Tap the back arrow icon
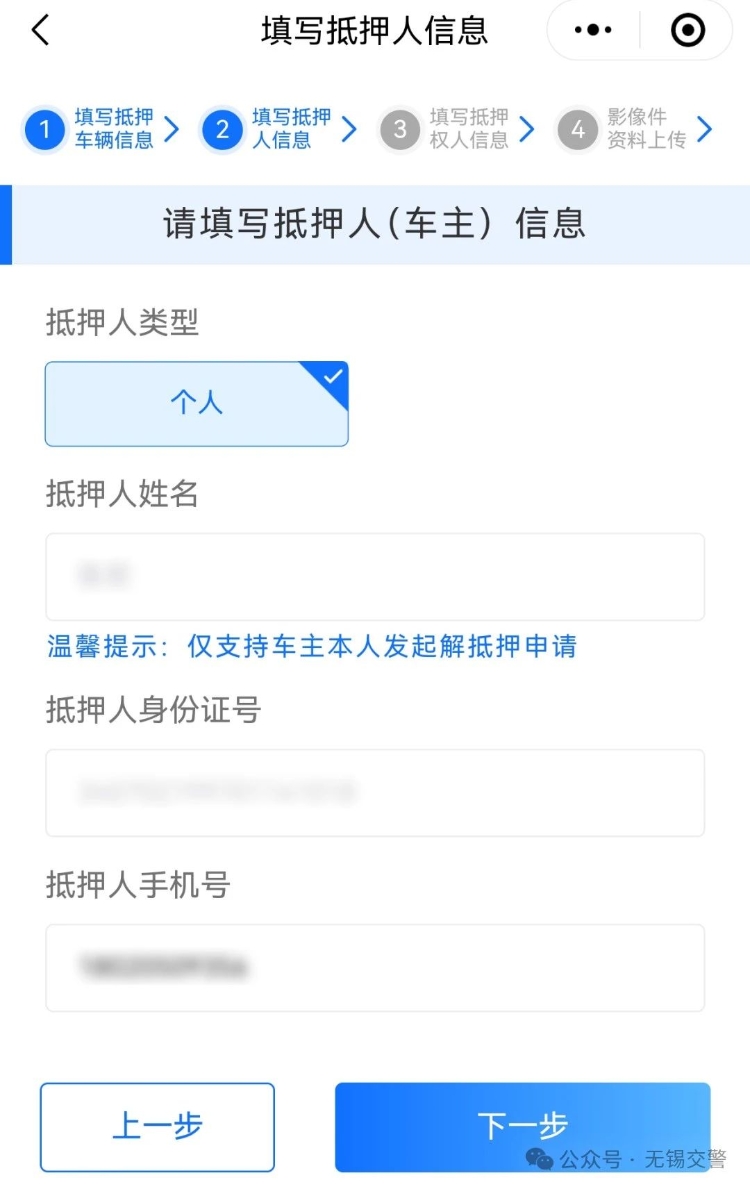The image size is (750, 1189). click(x=40, y=30)
